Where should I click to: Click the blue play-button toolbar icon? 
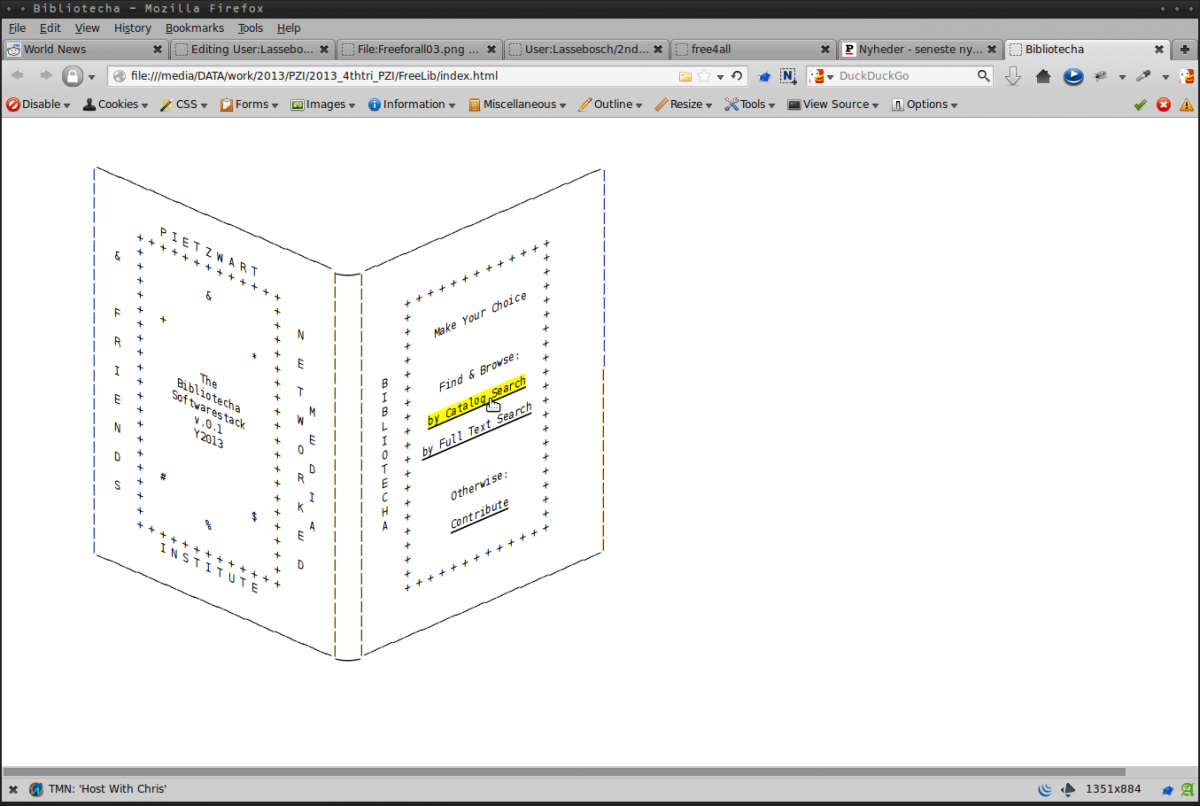coord(1073,76)
